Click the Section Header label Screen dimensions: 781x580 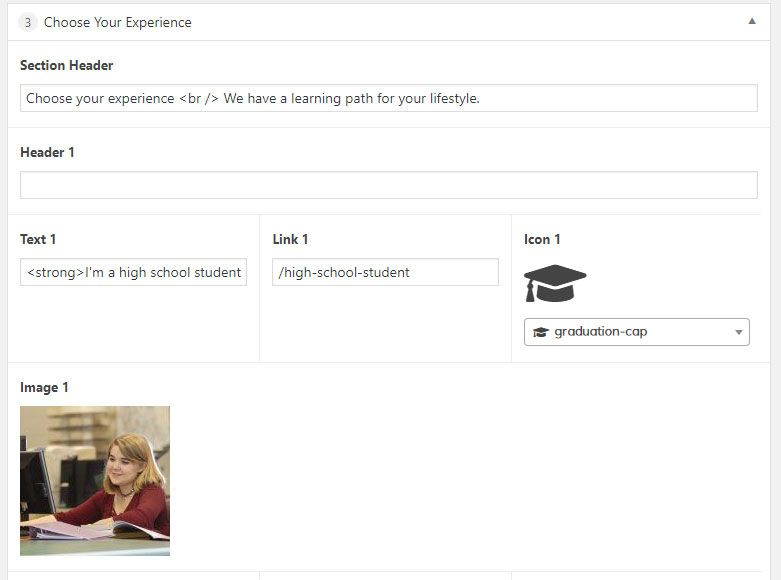[67, 65]
